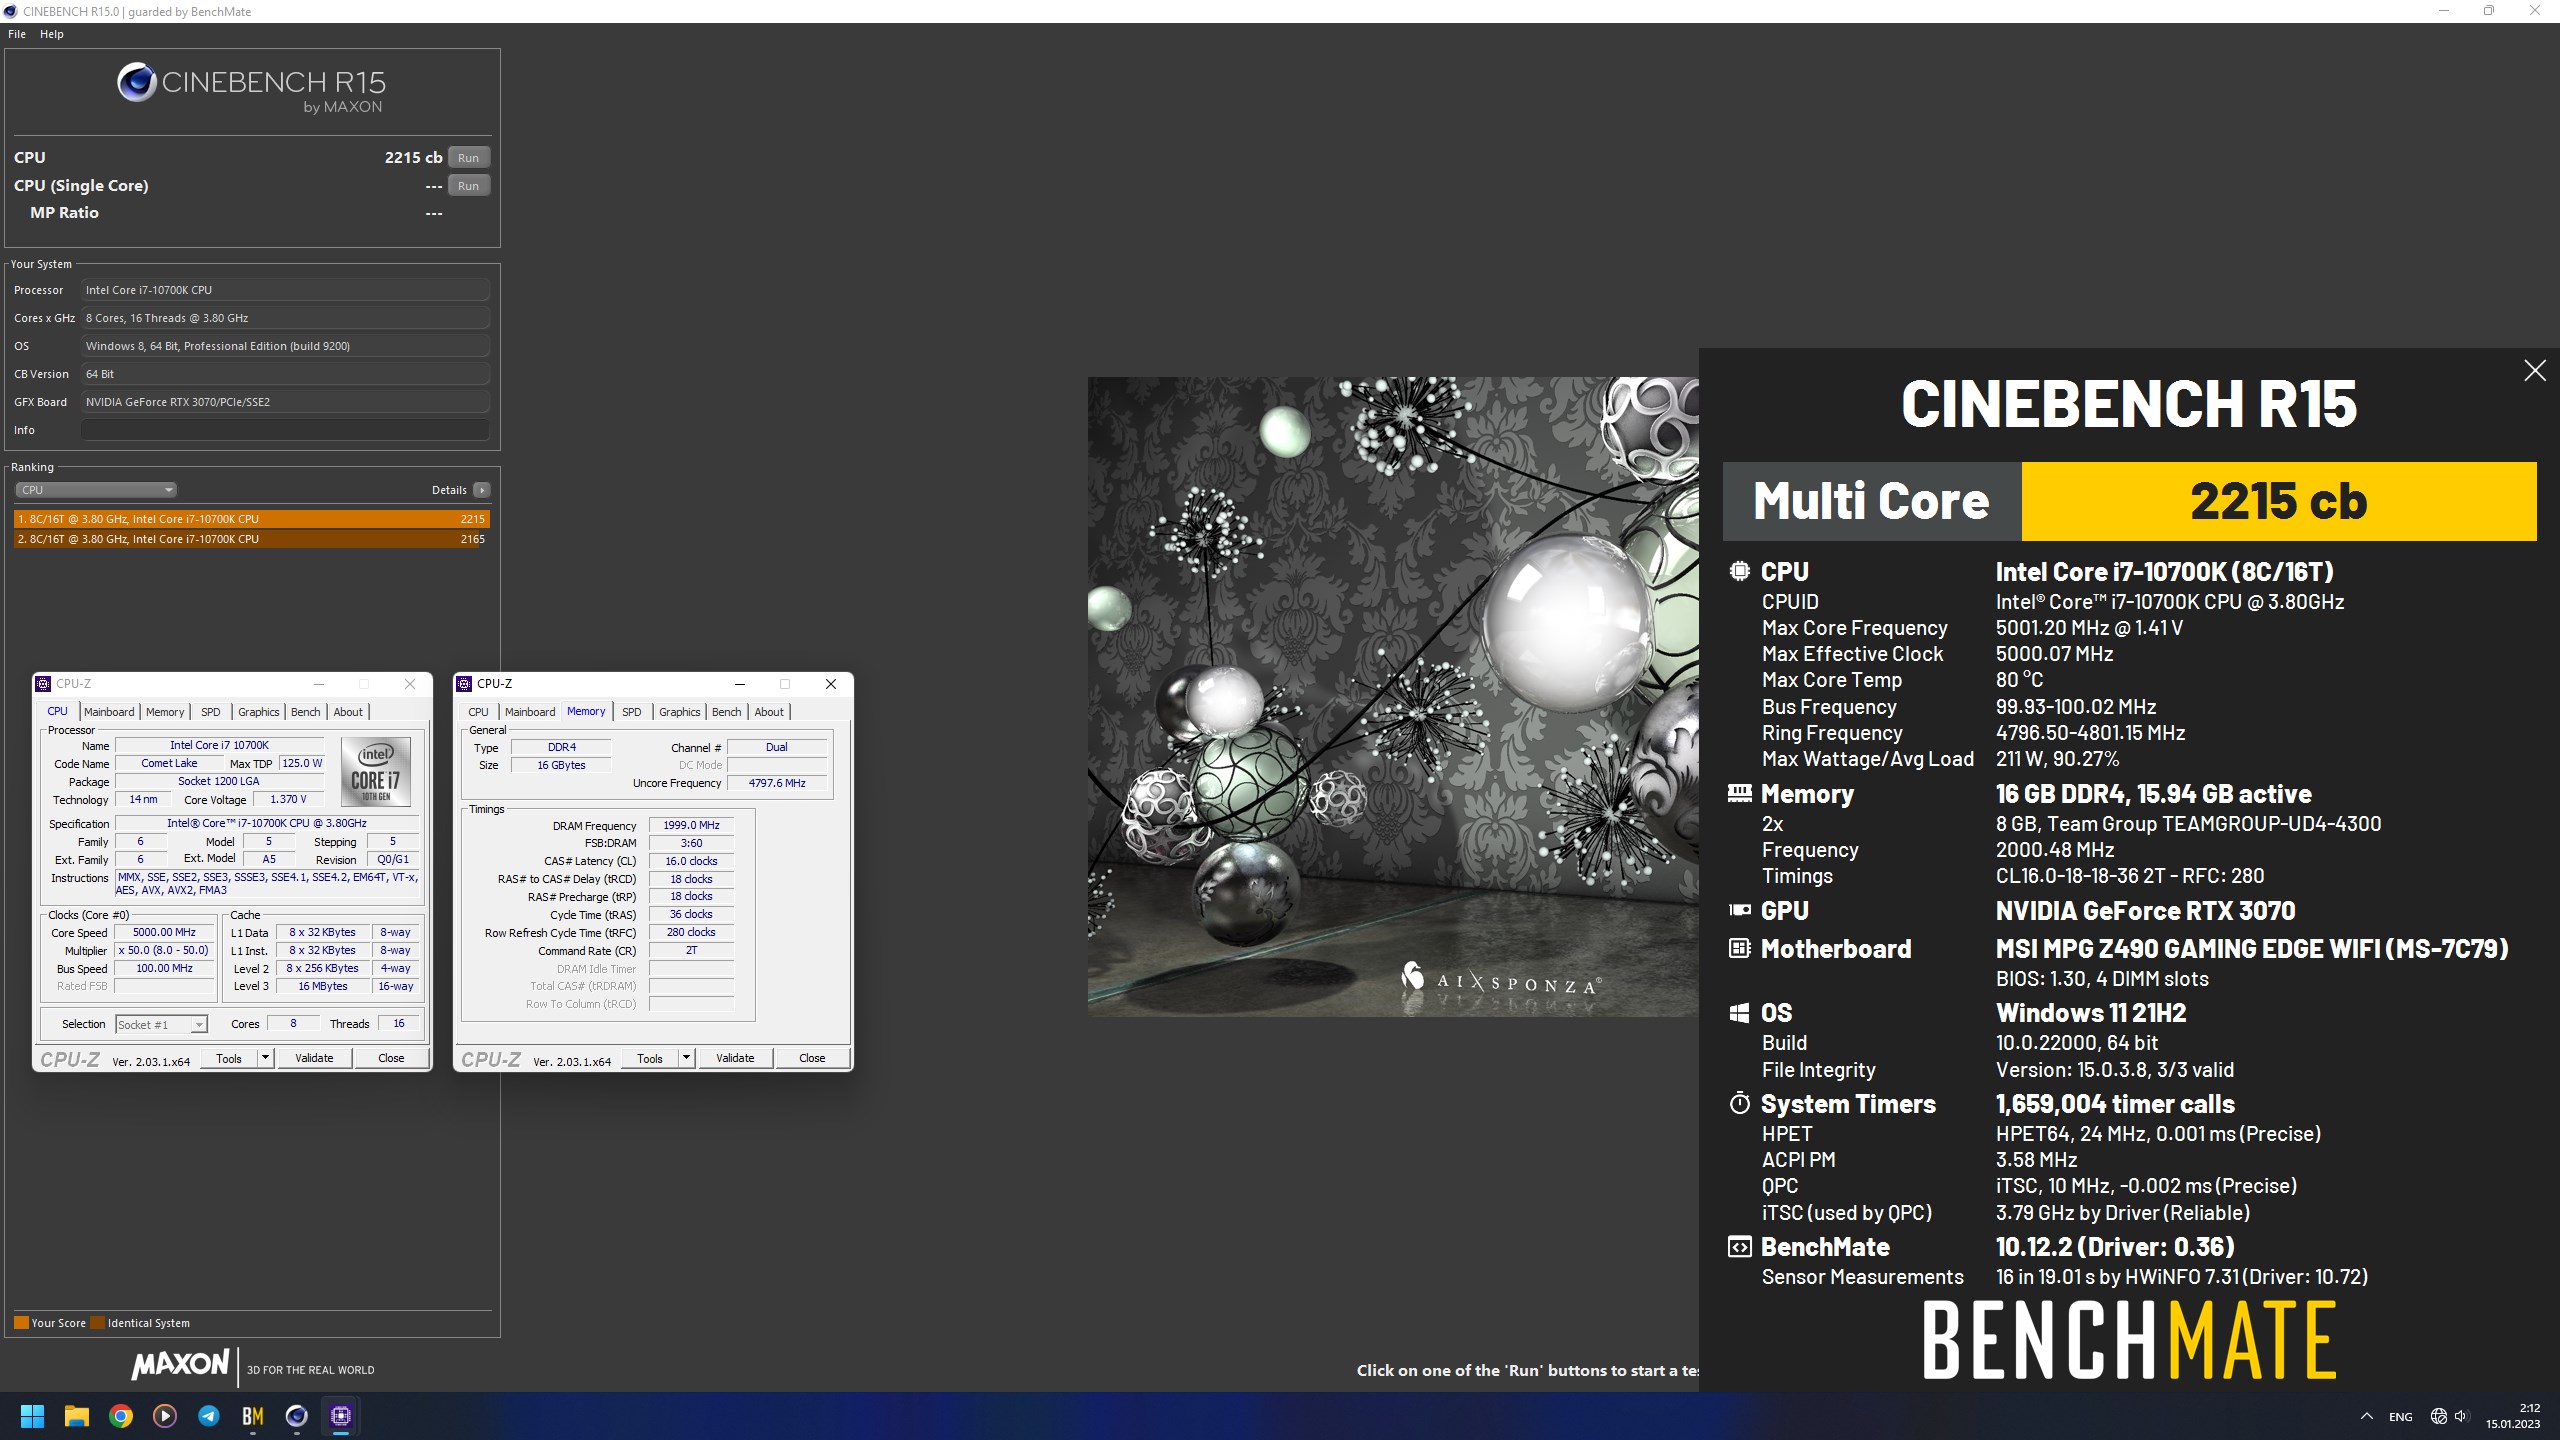Image resolution: width=2560 pixels, height=1440 pixels.
Task: Open Bench tab in left CPU-Z window
Action: [306, 712]
